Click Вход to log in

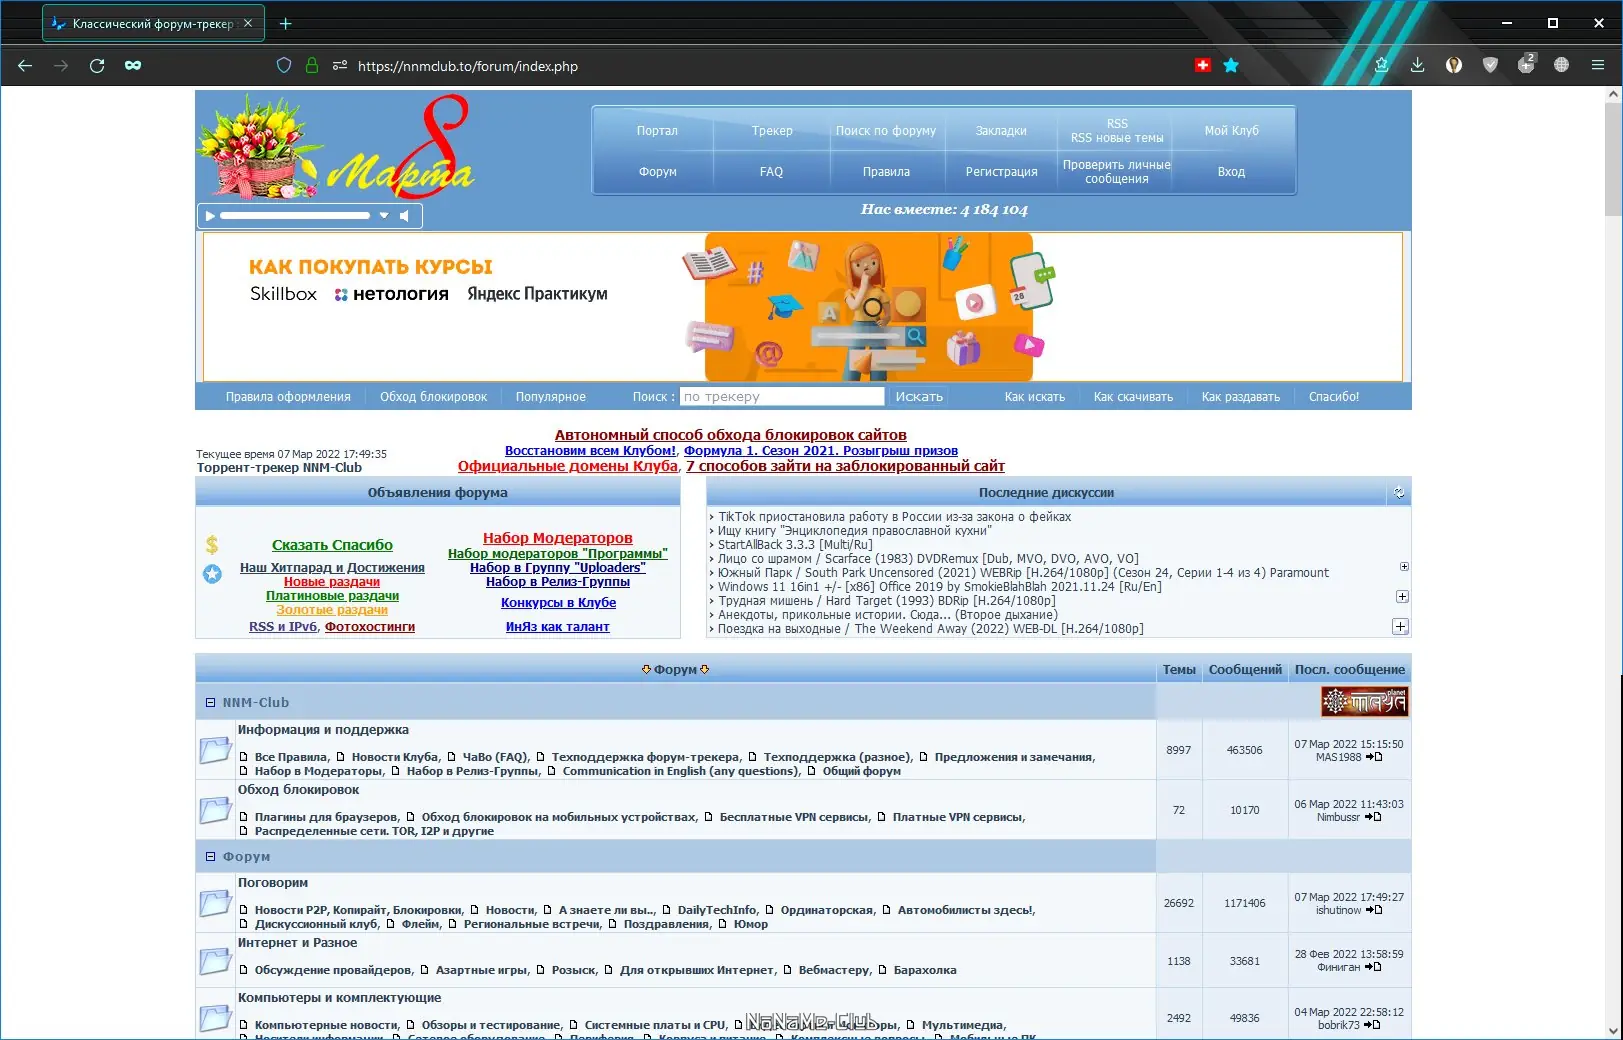point(1231,172)
